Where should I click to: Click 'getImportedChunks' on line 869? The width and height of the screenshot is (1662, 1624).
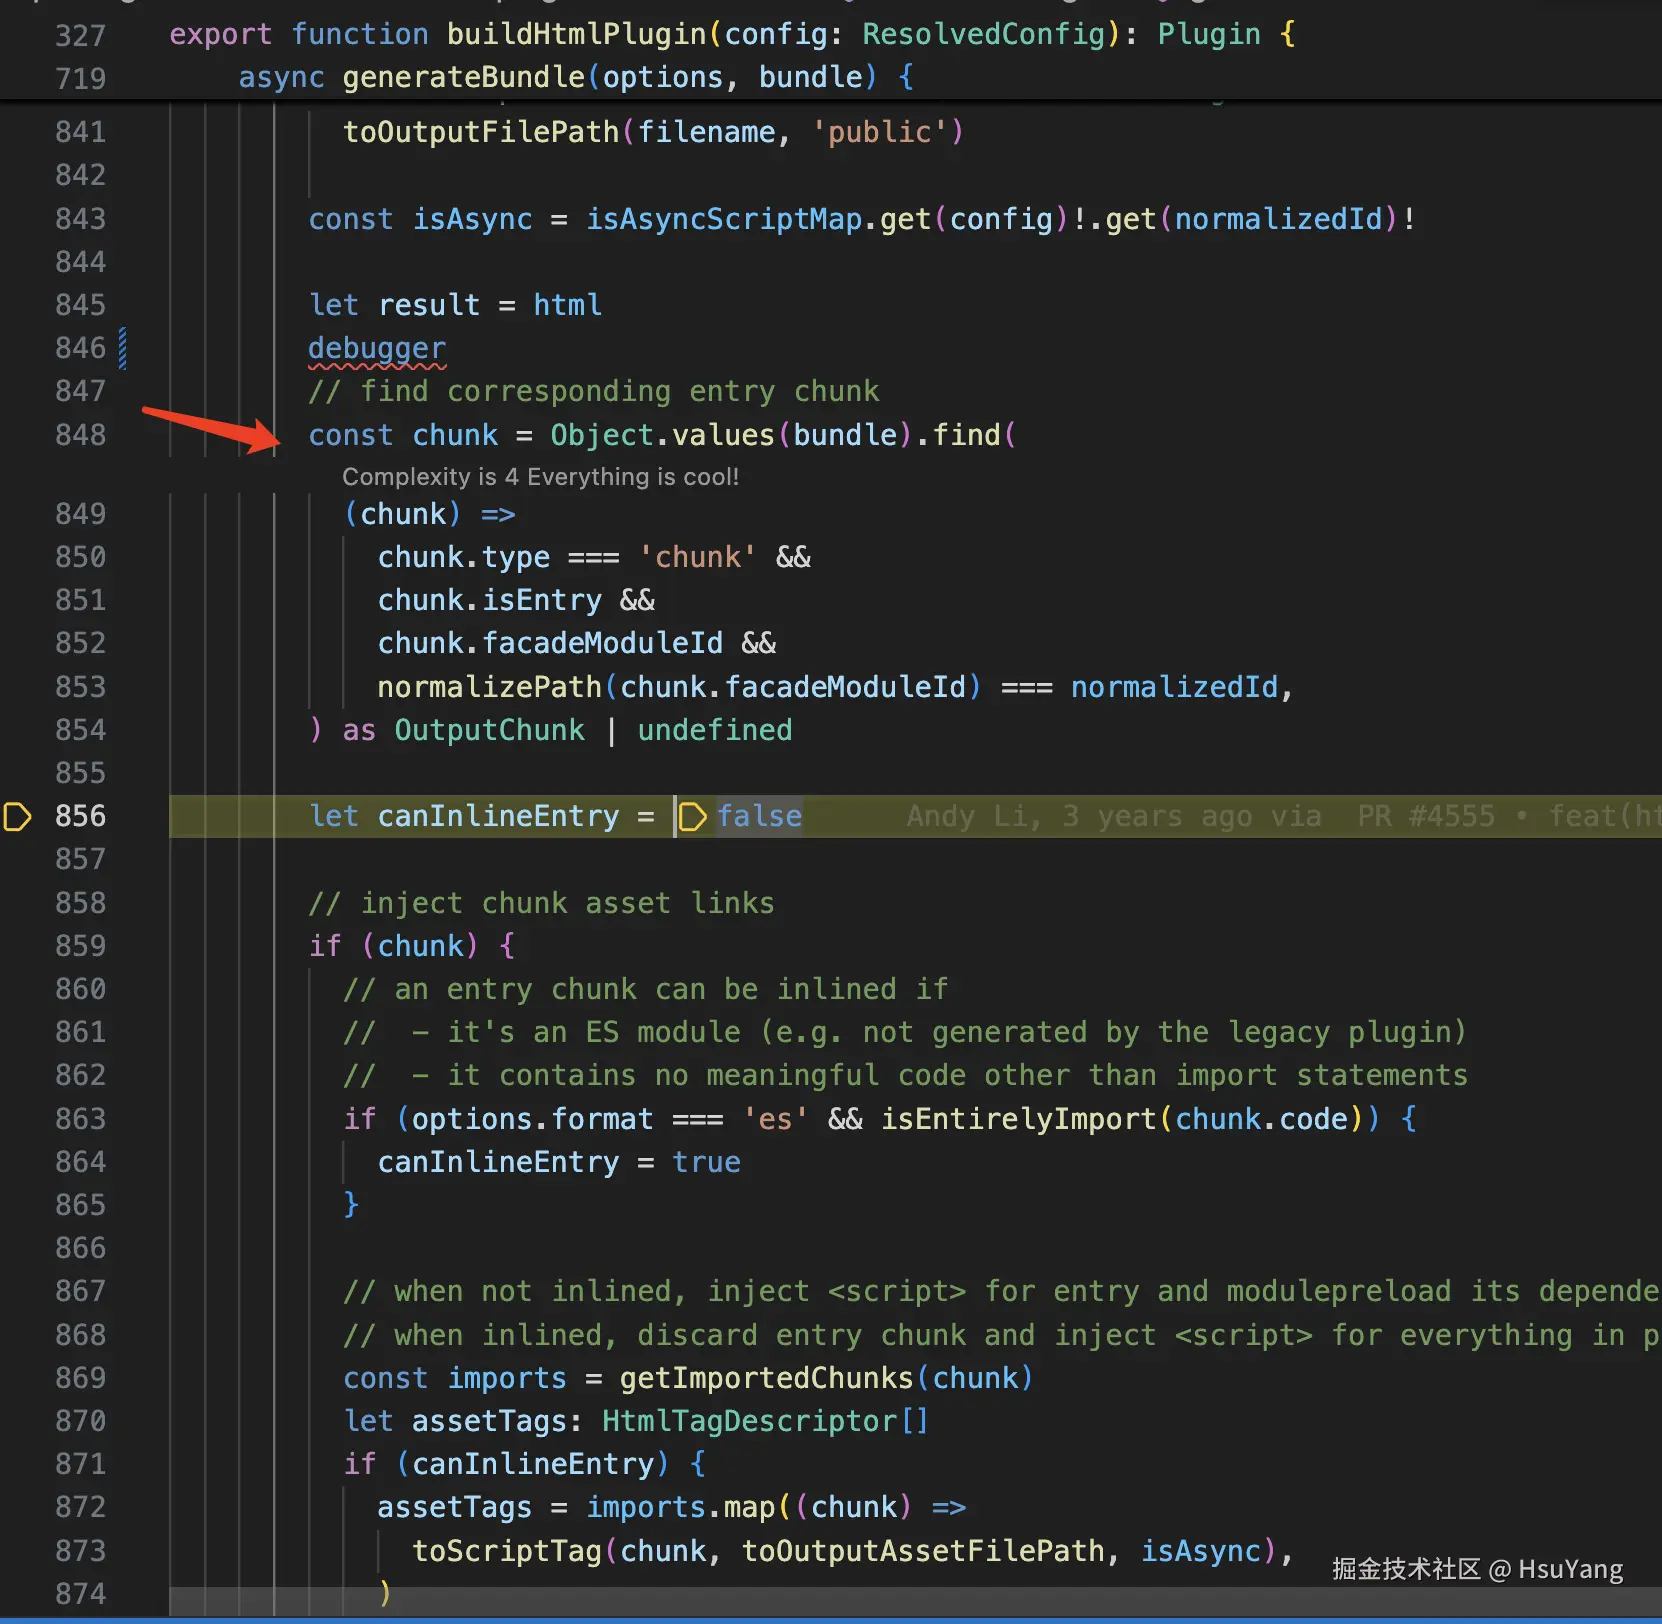click(x=766, y=1378)
